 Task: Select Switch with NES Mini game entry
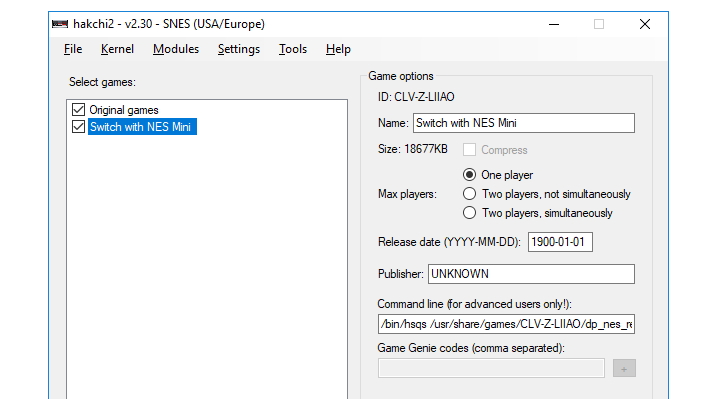[142, 127]
